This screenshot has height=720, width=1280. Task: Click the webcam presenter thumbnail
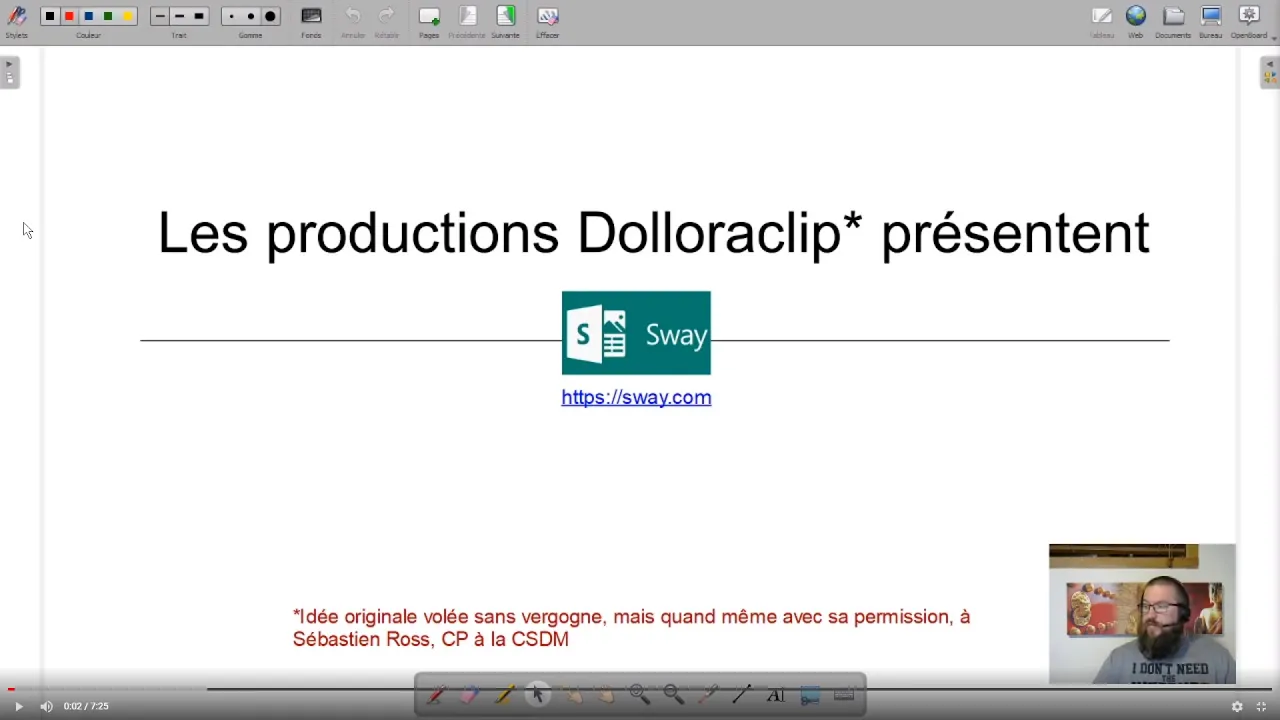click(1142, 614)
